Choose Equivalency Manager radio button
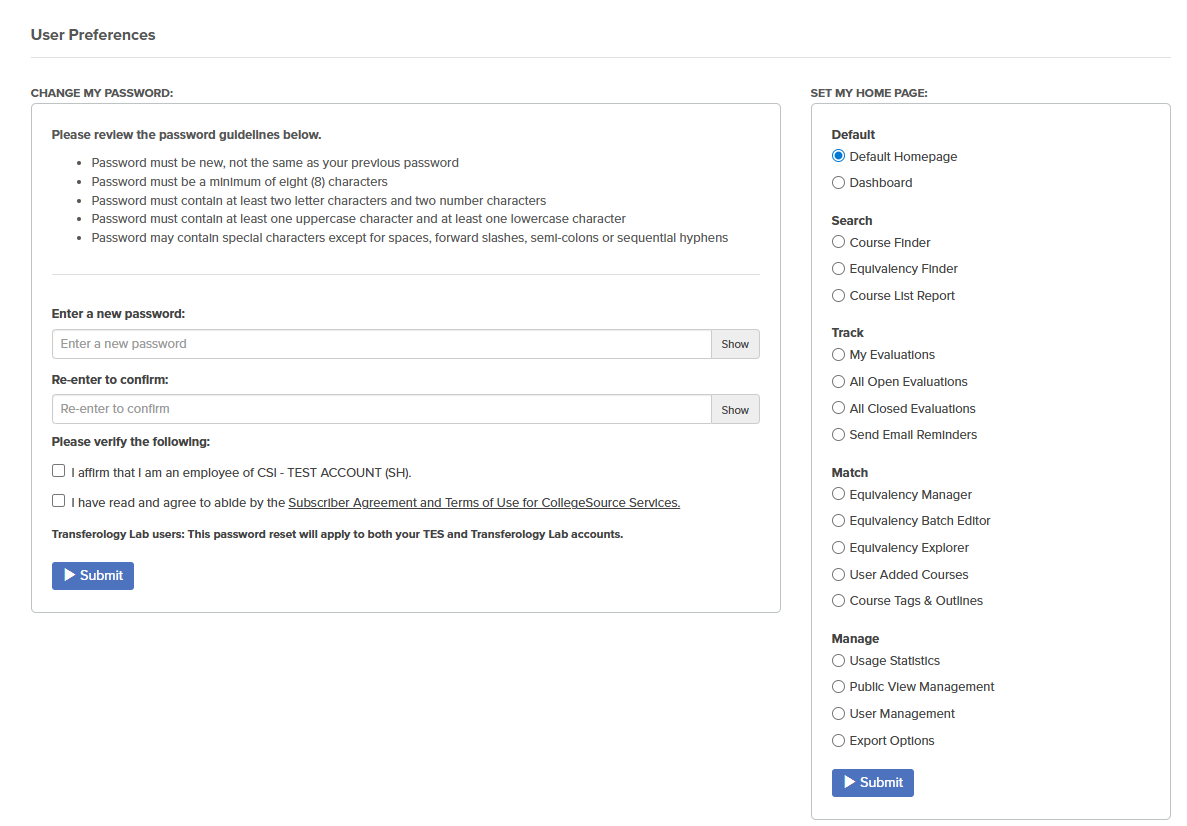The image size is (1187, 826). (x=838, y=494)
